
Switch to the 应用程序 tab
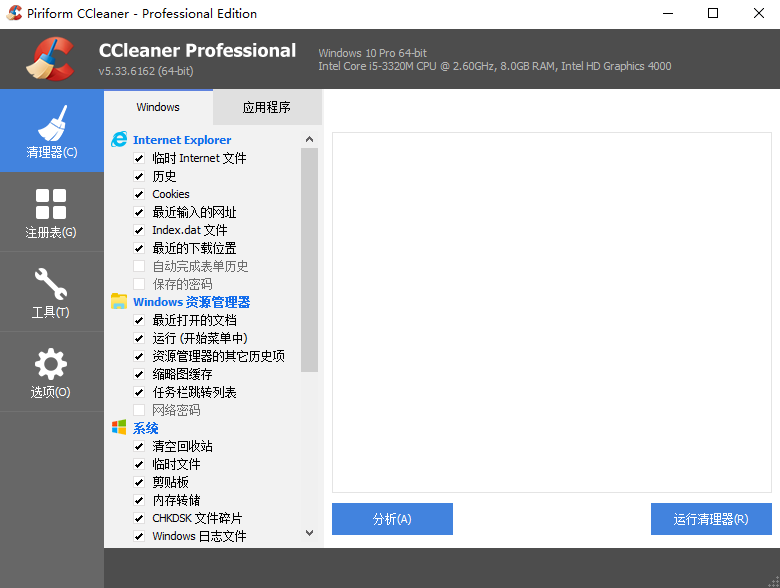(267, 107)
